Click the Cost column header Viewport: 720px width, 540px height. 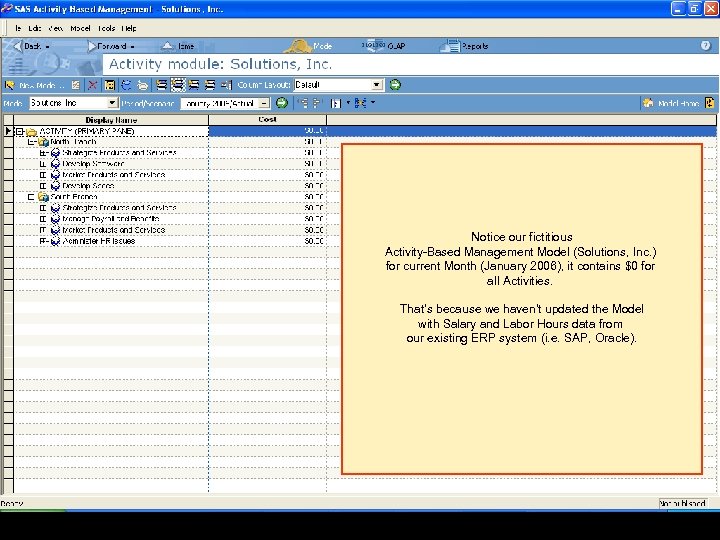pos(267,119)
